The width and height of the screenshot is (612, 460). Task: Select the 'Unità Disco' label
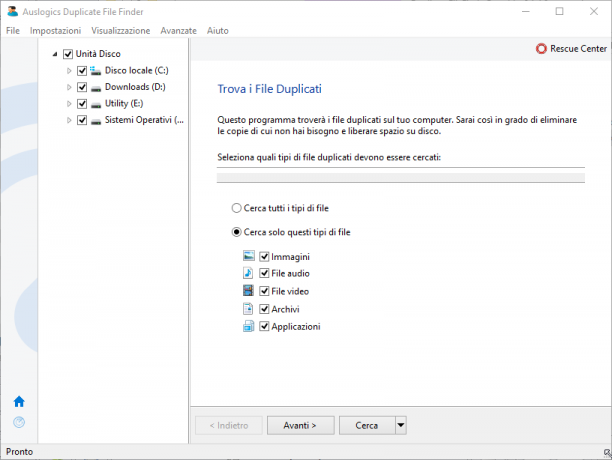(98, 54)
